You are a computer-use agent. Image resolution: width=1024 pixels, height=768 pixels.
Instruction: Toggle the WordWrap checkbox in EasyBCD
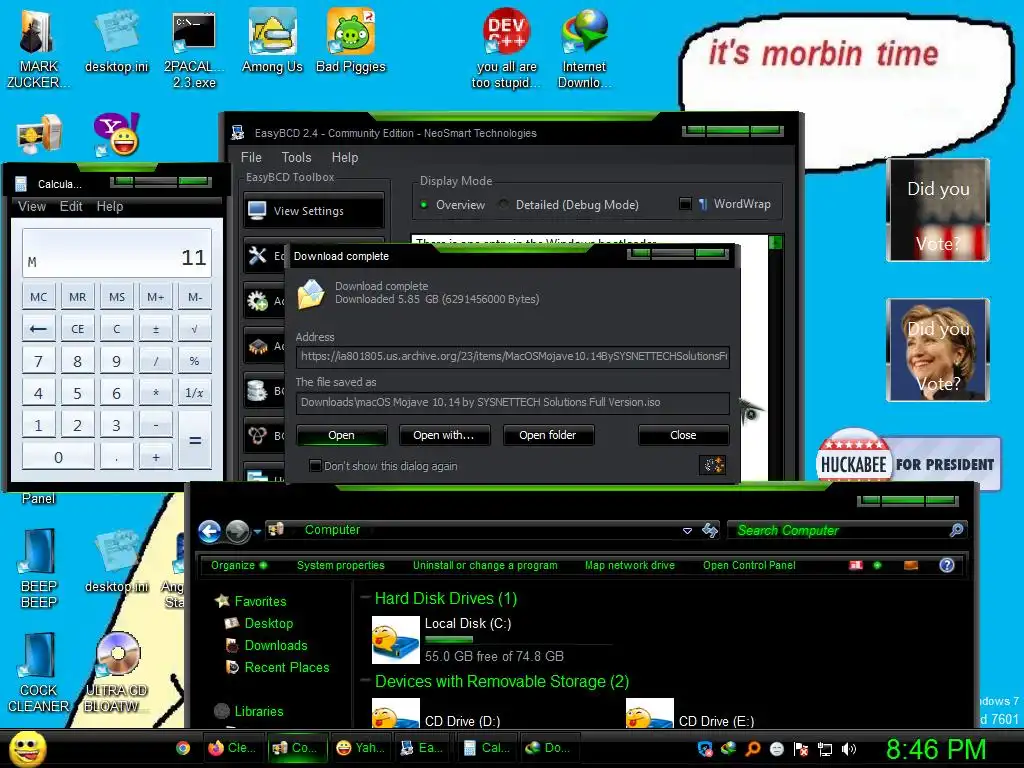(x=685, y=204)
